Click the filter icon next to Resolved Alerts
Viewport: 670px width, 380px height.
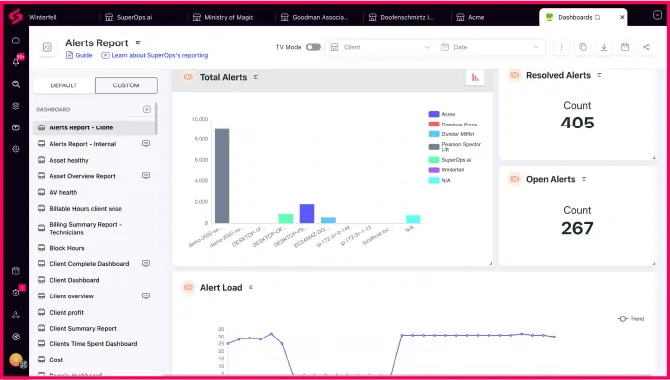[x=599, y=75]
